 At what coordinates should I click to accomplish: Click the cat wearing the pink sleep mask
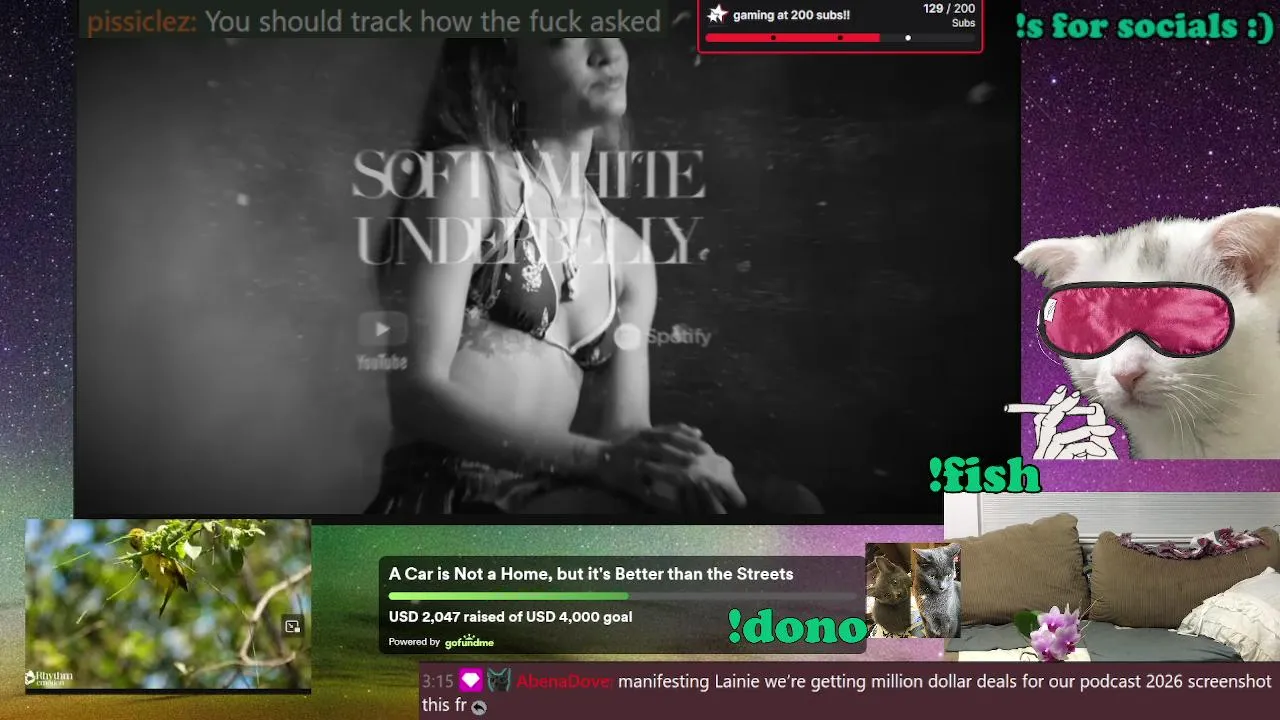[1150, 335]
